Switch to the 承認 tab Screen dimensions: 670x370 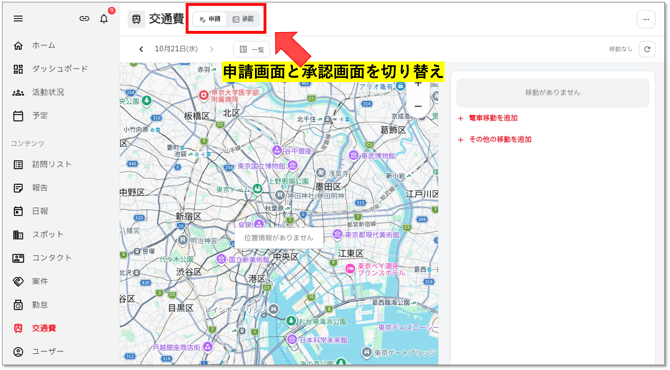coord(243,19)
